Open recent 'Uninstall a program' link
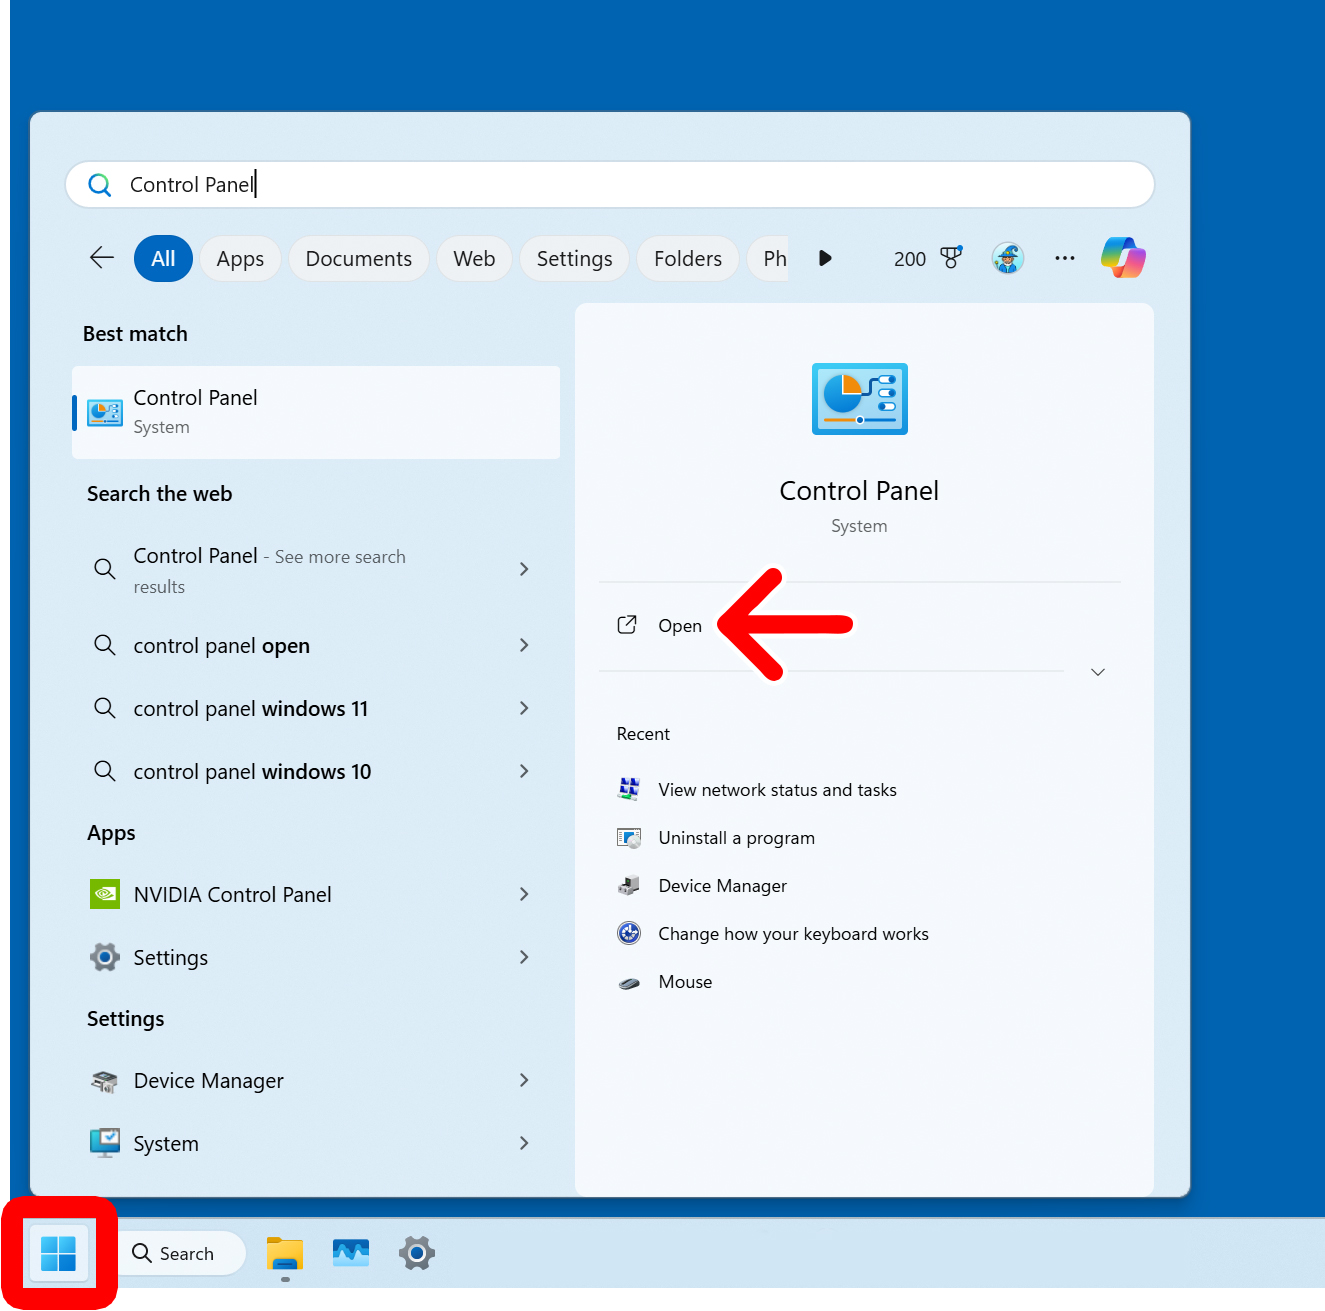 pos(736,838)
